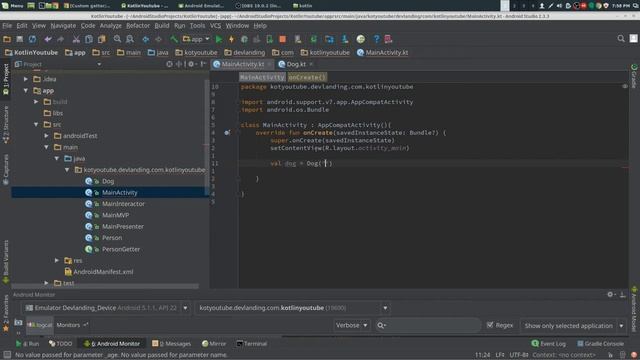Click the Copy icon in toolbar
Screen dimensions: 640x360
coord(89,39)
